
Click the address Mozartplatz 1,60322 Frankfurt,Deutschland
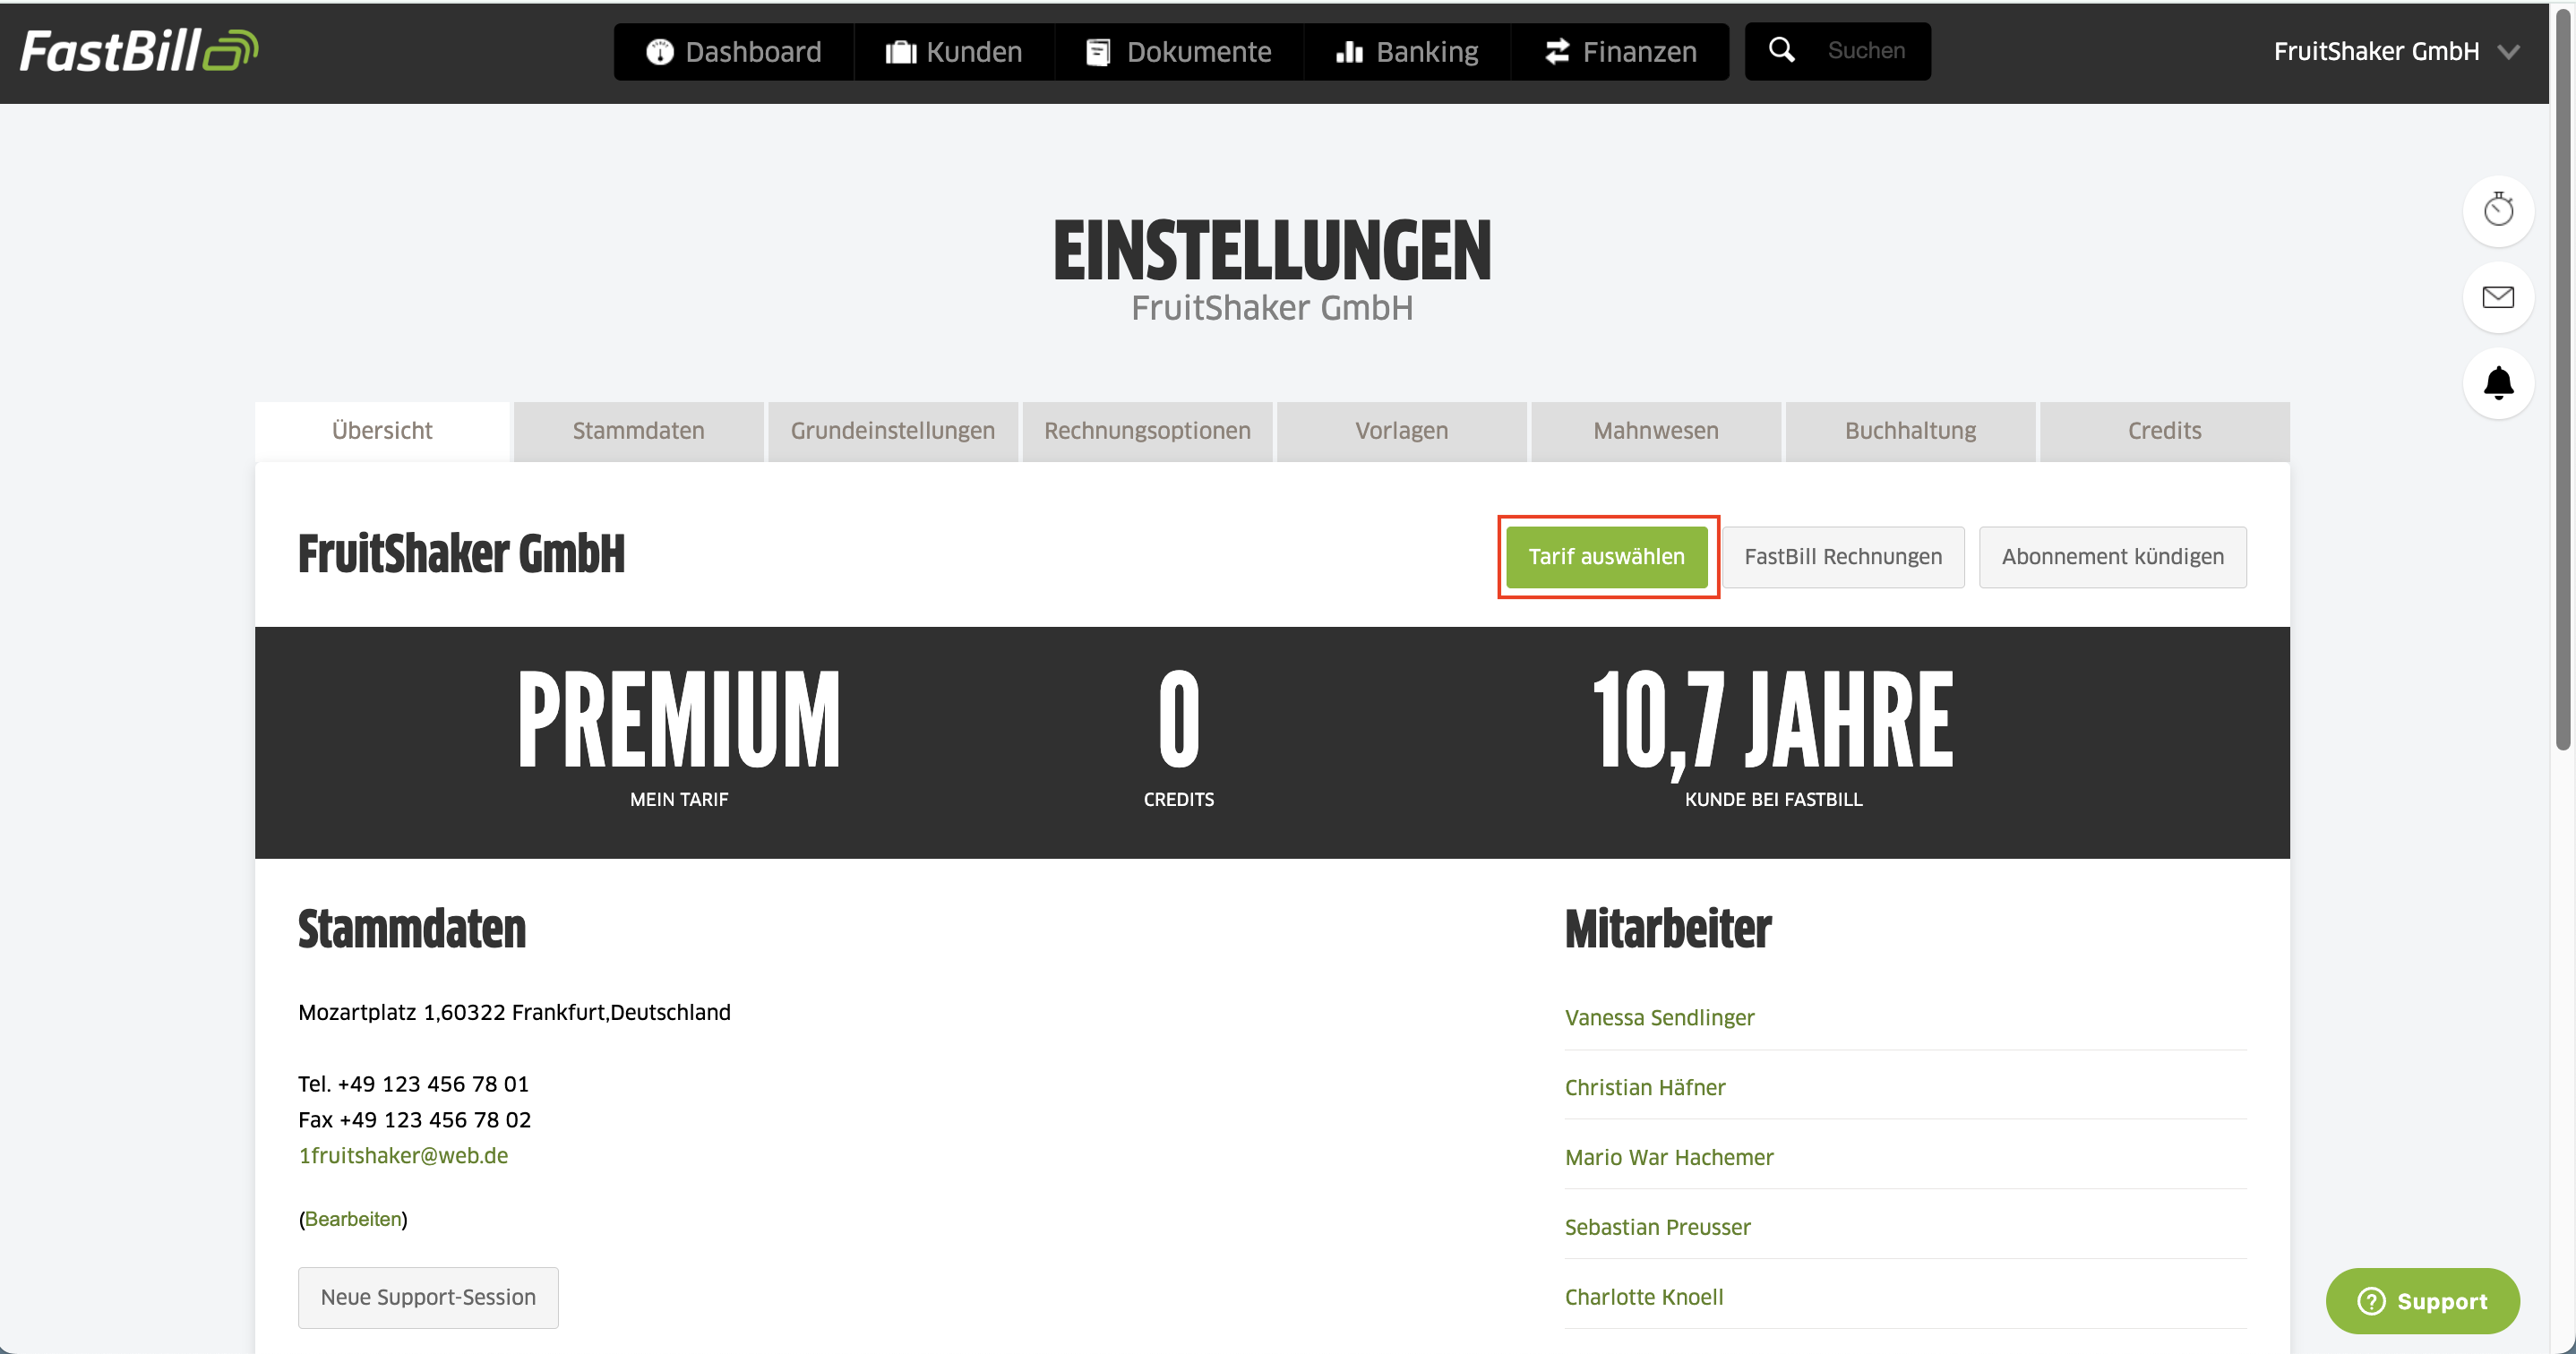[514, 1012]
